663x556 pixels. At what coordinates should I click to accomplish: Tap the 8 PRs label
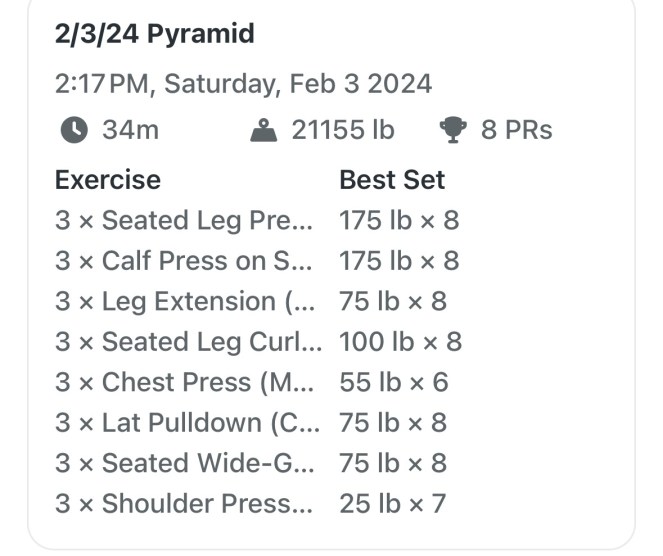pos(516,130)
